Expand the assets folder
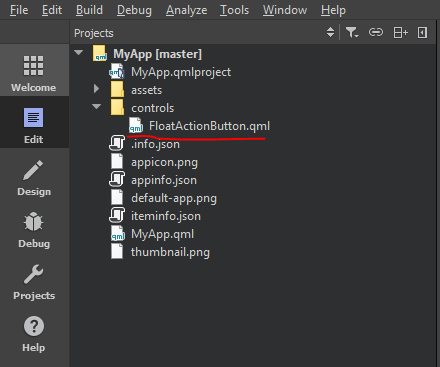Viewport: 440px width, 367px height. tap(96, 89)
